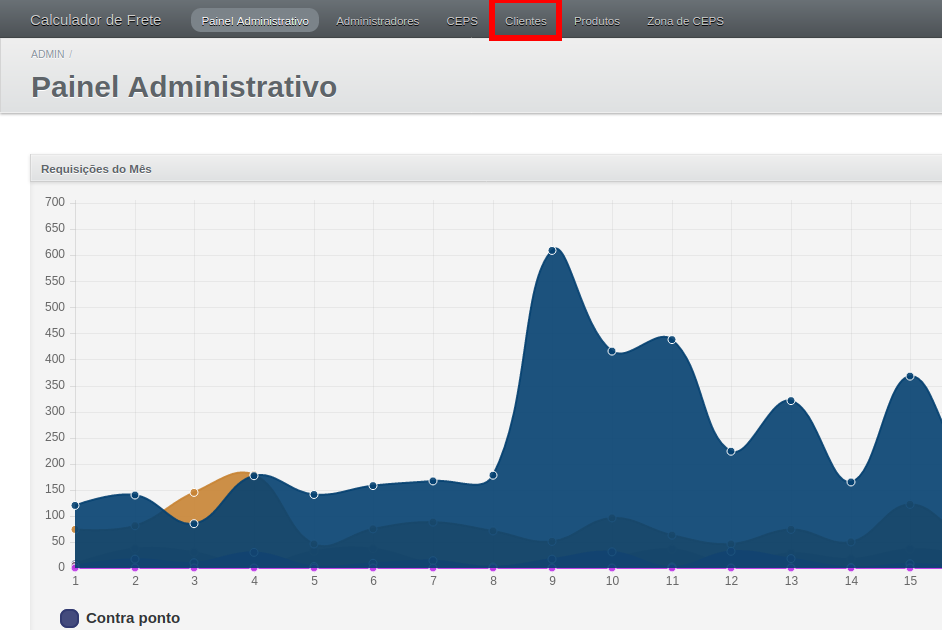Select the blue data point at day 4
This screenshot has height=630, width=942.
tap(254, 476)
